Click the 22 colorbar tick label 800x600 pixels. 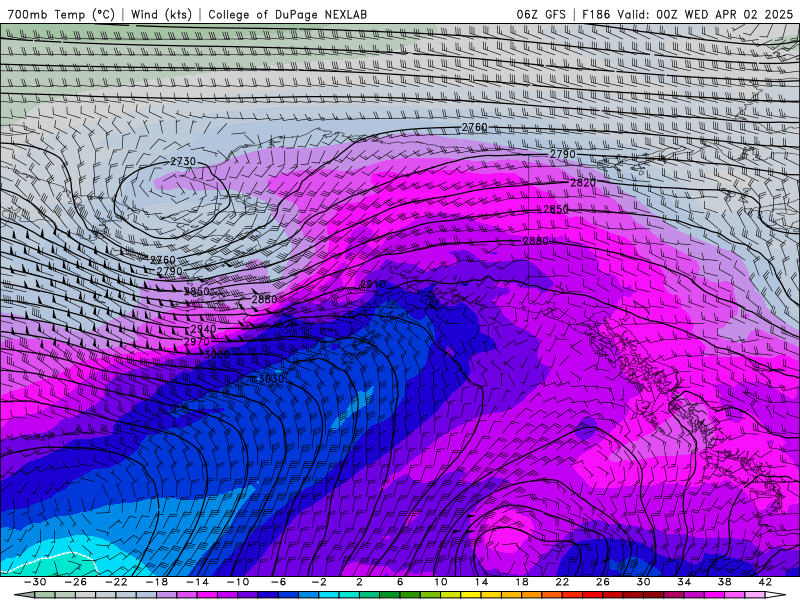562,582
